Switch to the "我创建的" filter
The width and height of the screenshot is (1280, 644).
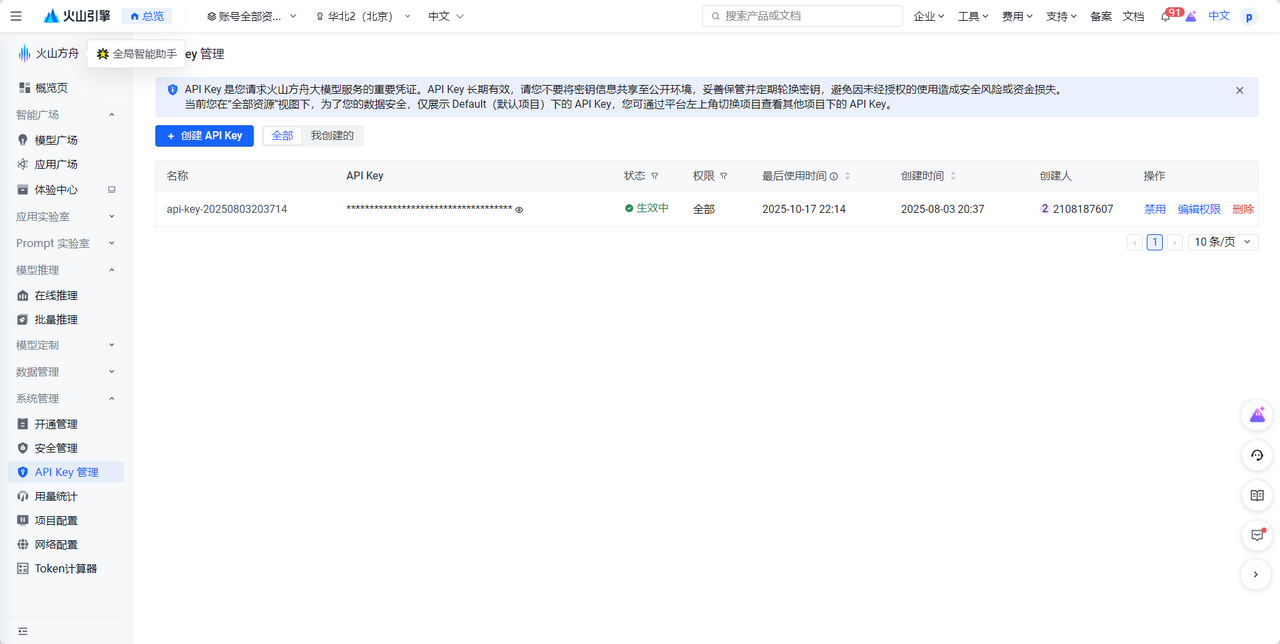pyautogui.click(x=332, y=135)
